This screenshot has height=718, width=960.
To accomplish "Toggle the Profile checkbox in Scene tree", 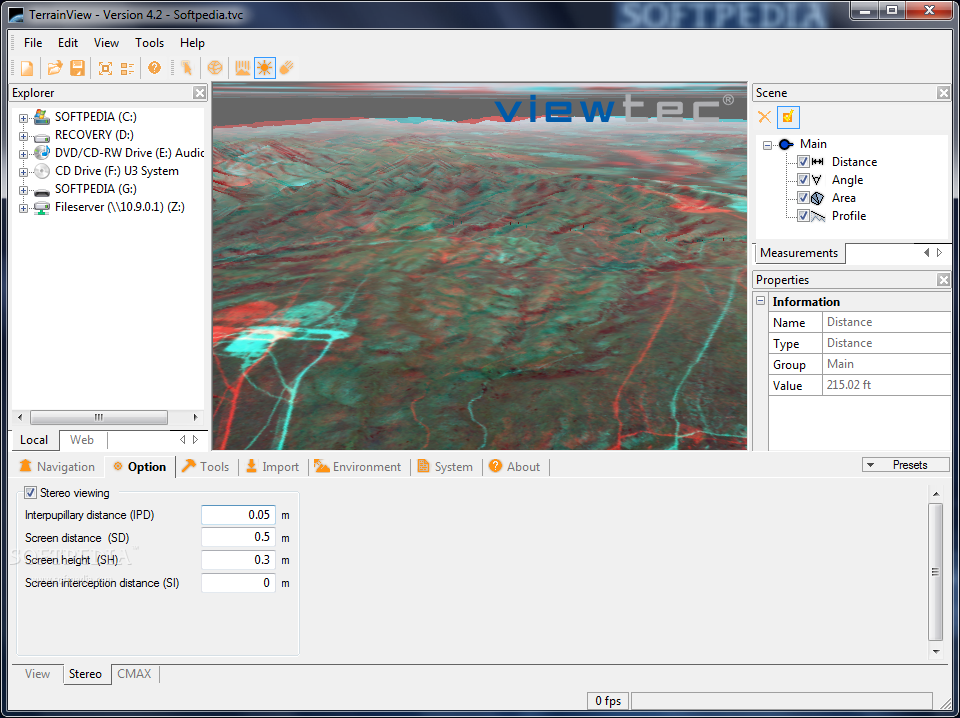I will coord(803,216).
